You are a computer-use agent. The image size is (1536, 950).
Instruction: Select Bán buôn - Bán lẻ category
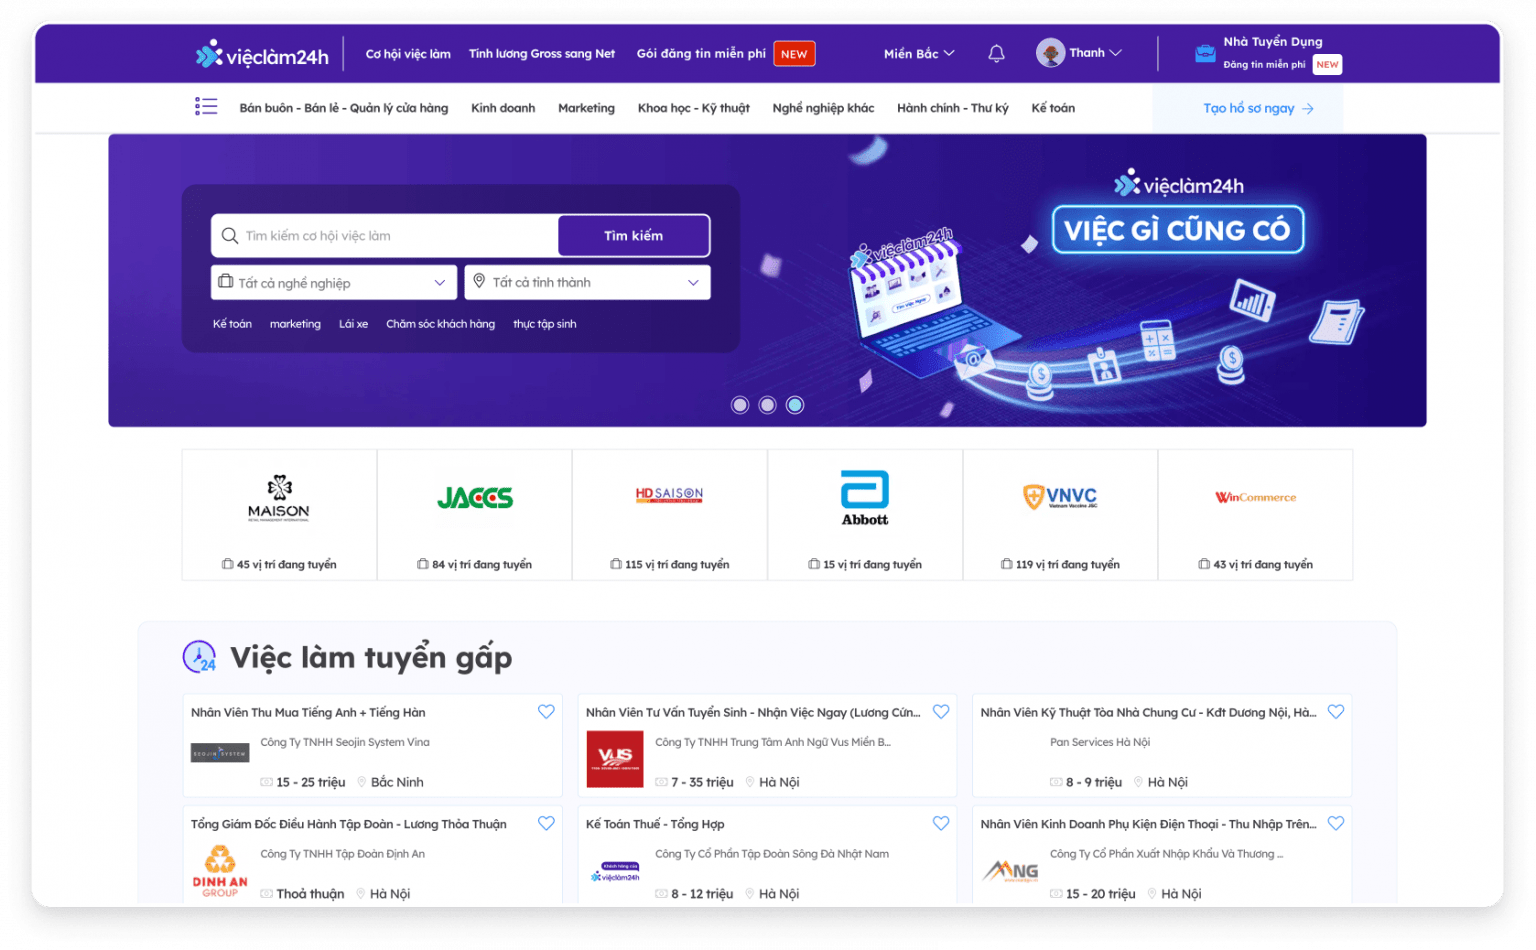[x=344, y=108]
